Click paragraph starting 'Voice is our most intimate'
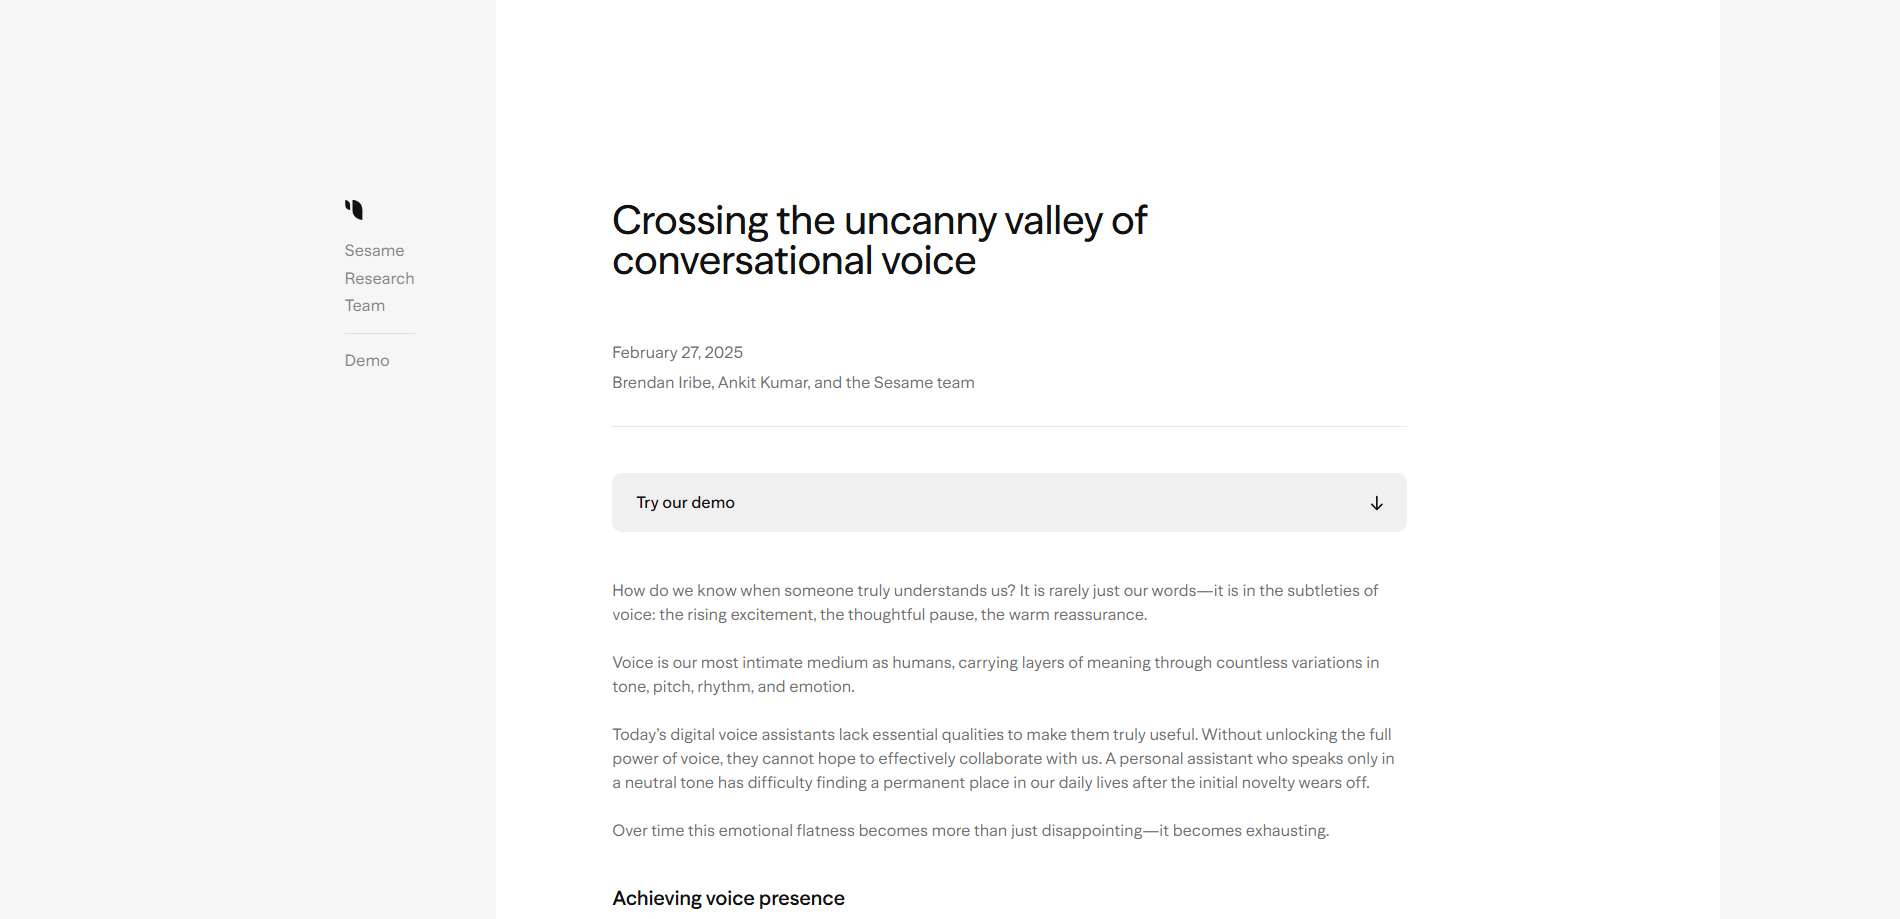 (x=995, y=674)
